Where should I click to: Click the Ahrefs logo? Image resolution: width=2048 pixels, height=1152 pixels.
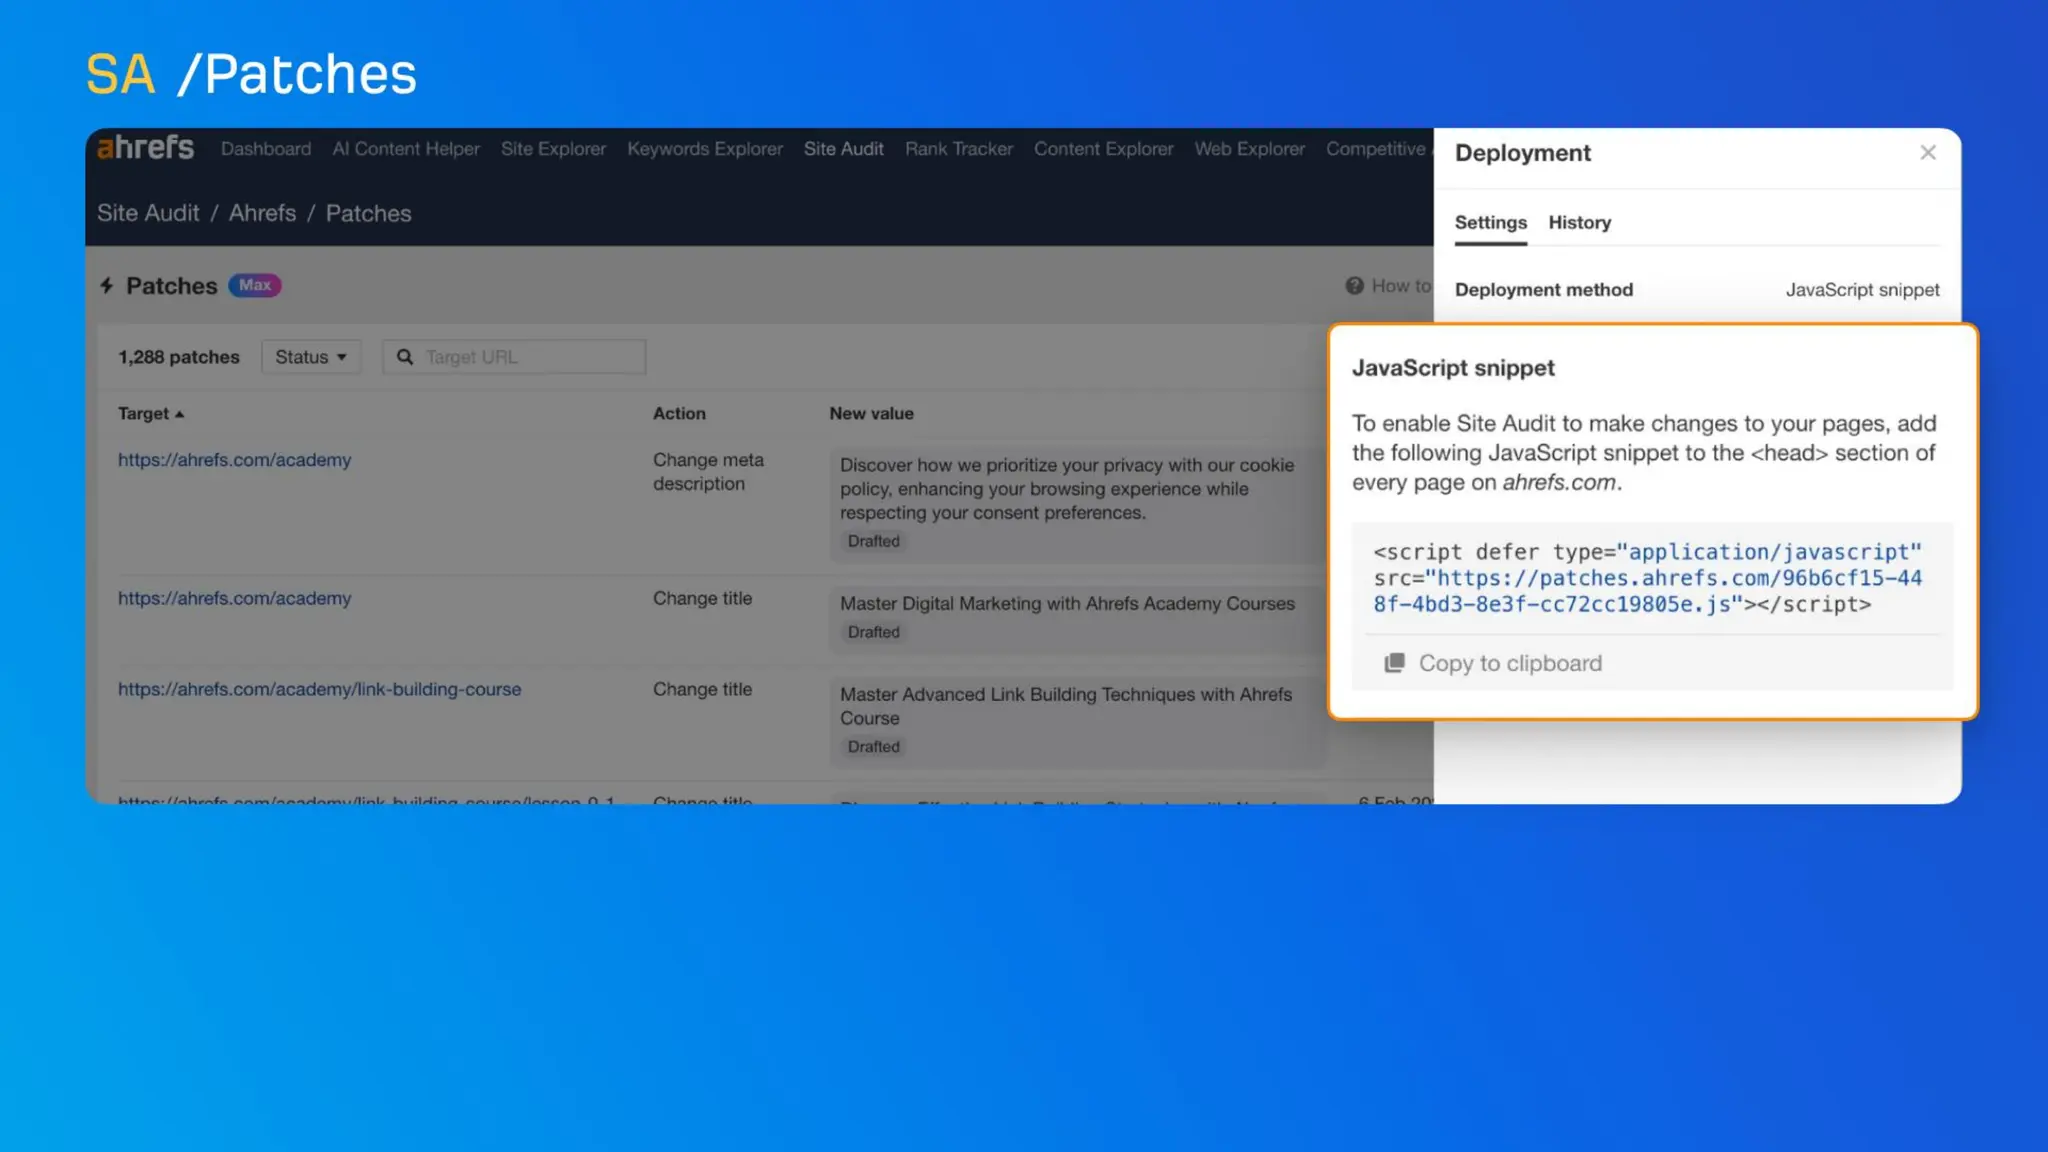click(145, 148)
